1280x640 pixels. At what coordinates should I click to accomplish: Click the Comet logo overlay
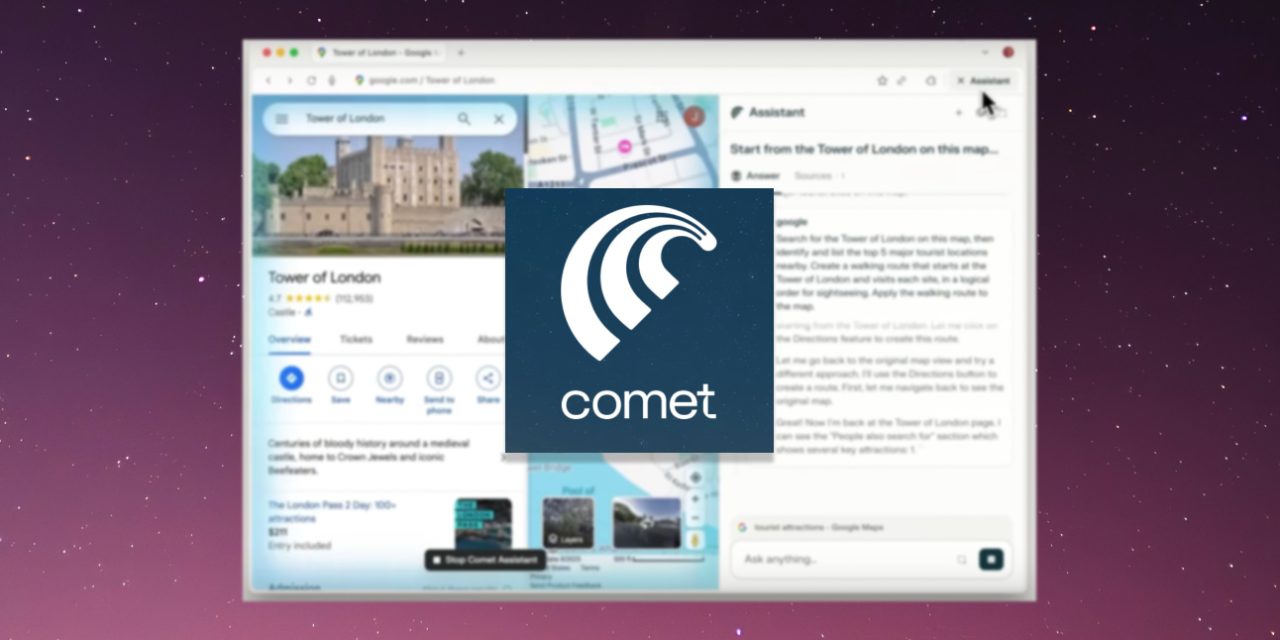coord(639,320)
